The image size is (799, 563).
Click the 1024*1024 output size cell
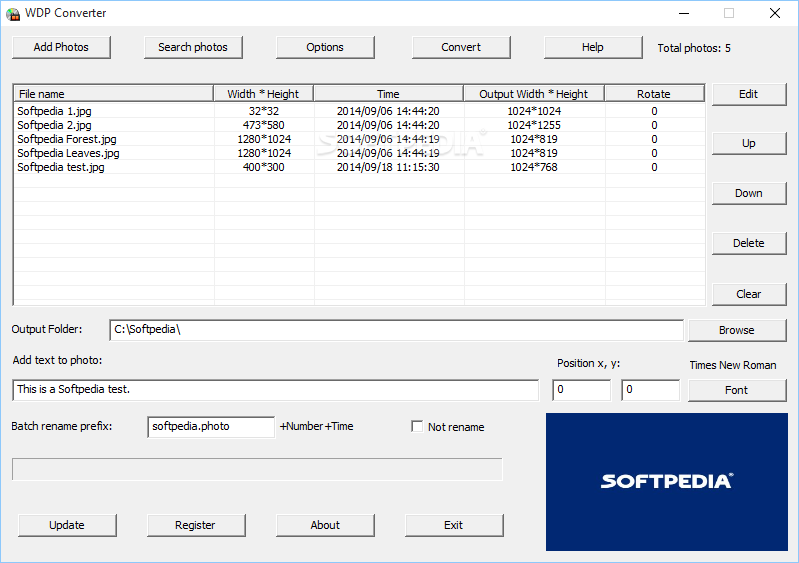coord(534,111)
